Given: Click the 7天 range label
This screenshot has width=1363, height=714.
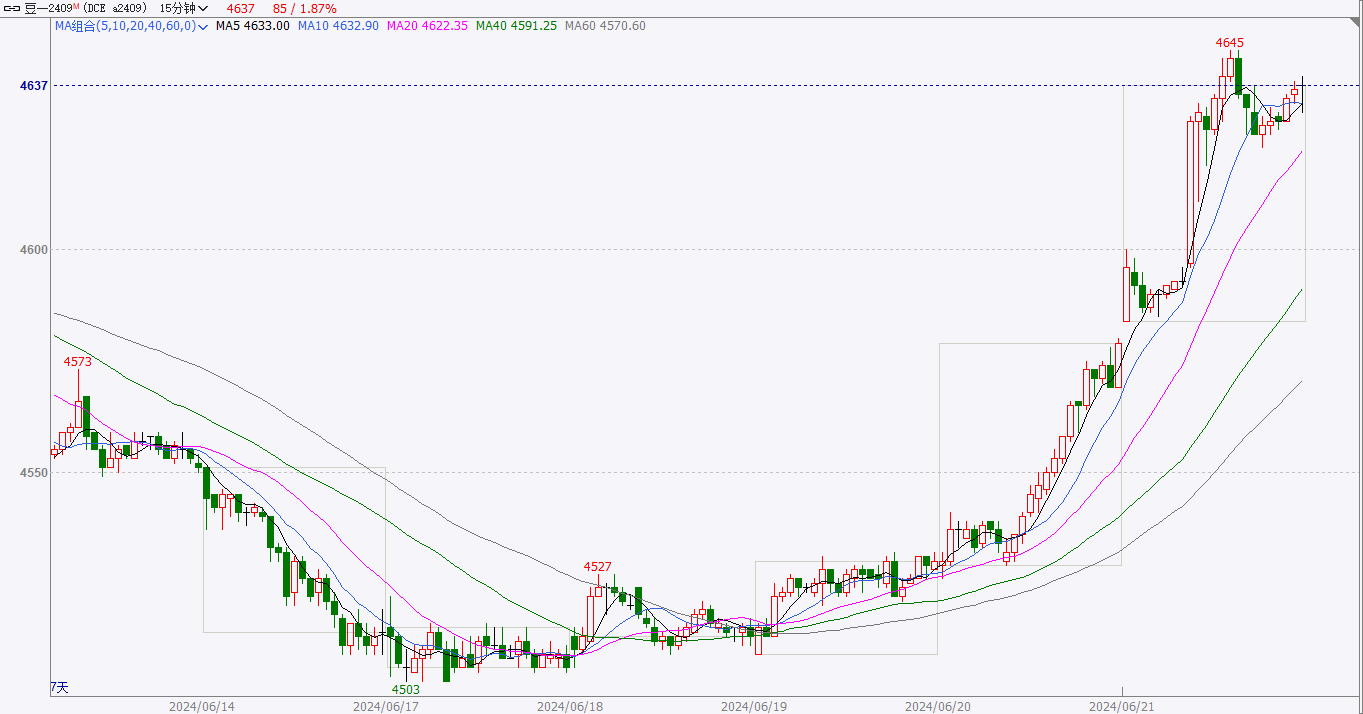Looking at the screenshot, I should [x=60, y=687].
